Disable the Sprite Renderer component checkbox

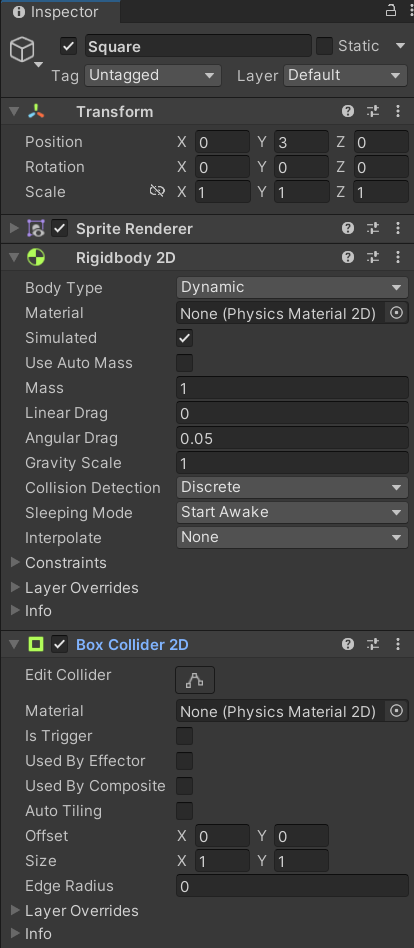[59, 229]
